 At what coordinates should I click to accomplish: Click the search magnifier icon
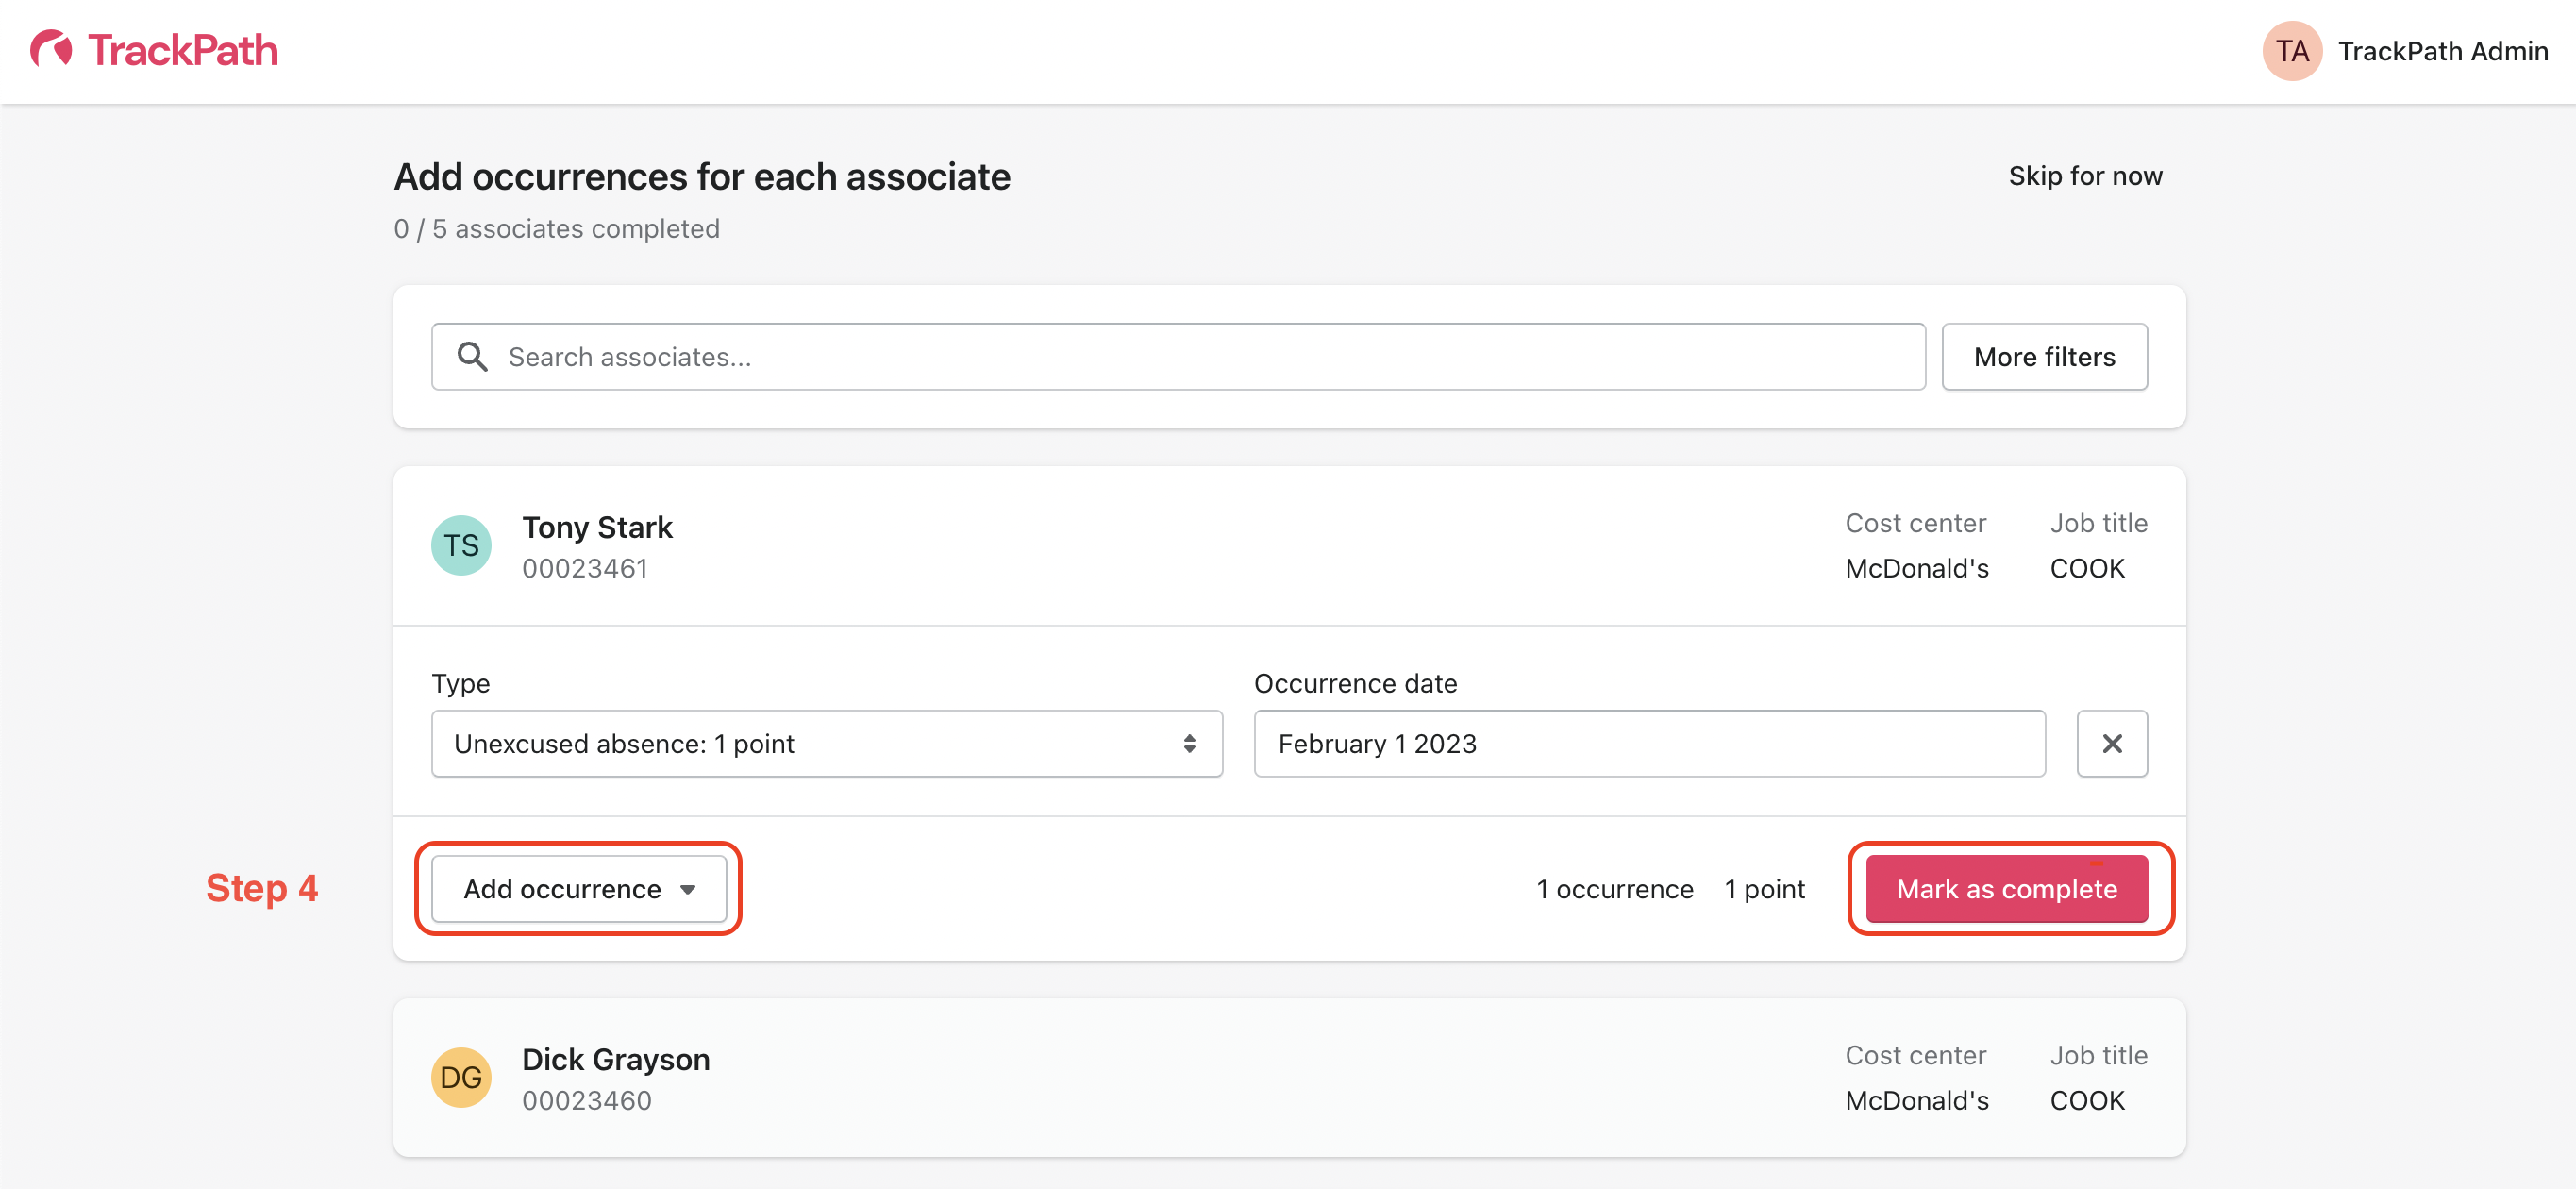472,357
